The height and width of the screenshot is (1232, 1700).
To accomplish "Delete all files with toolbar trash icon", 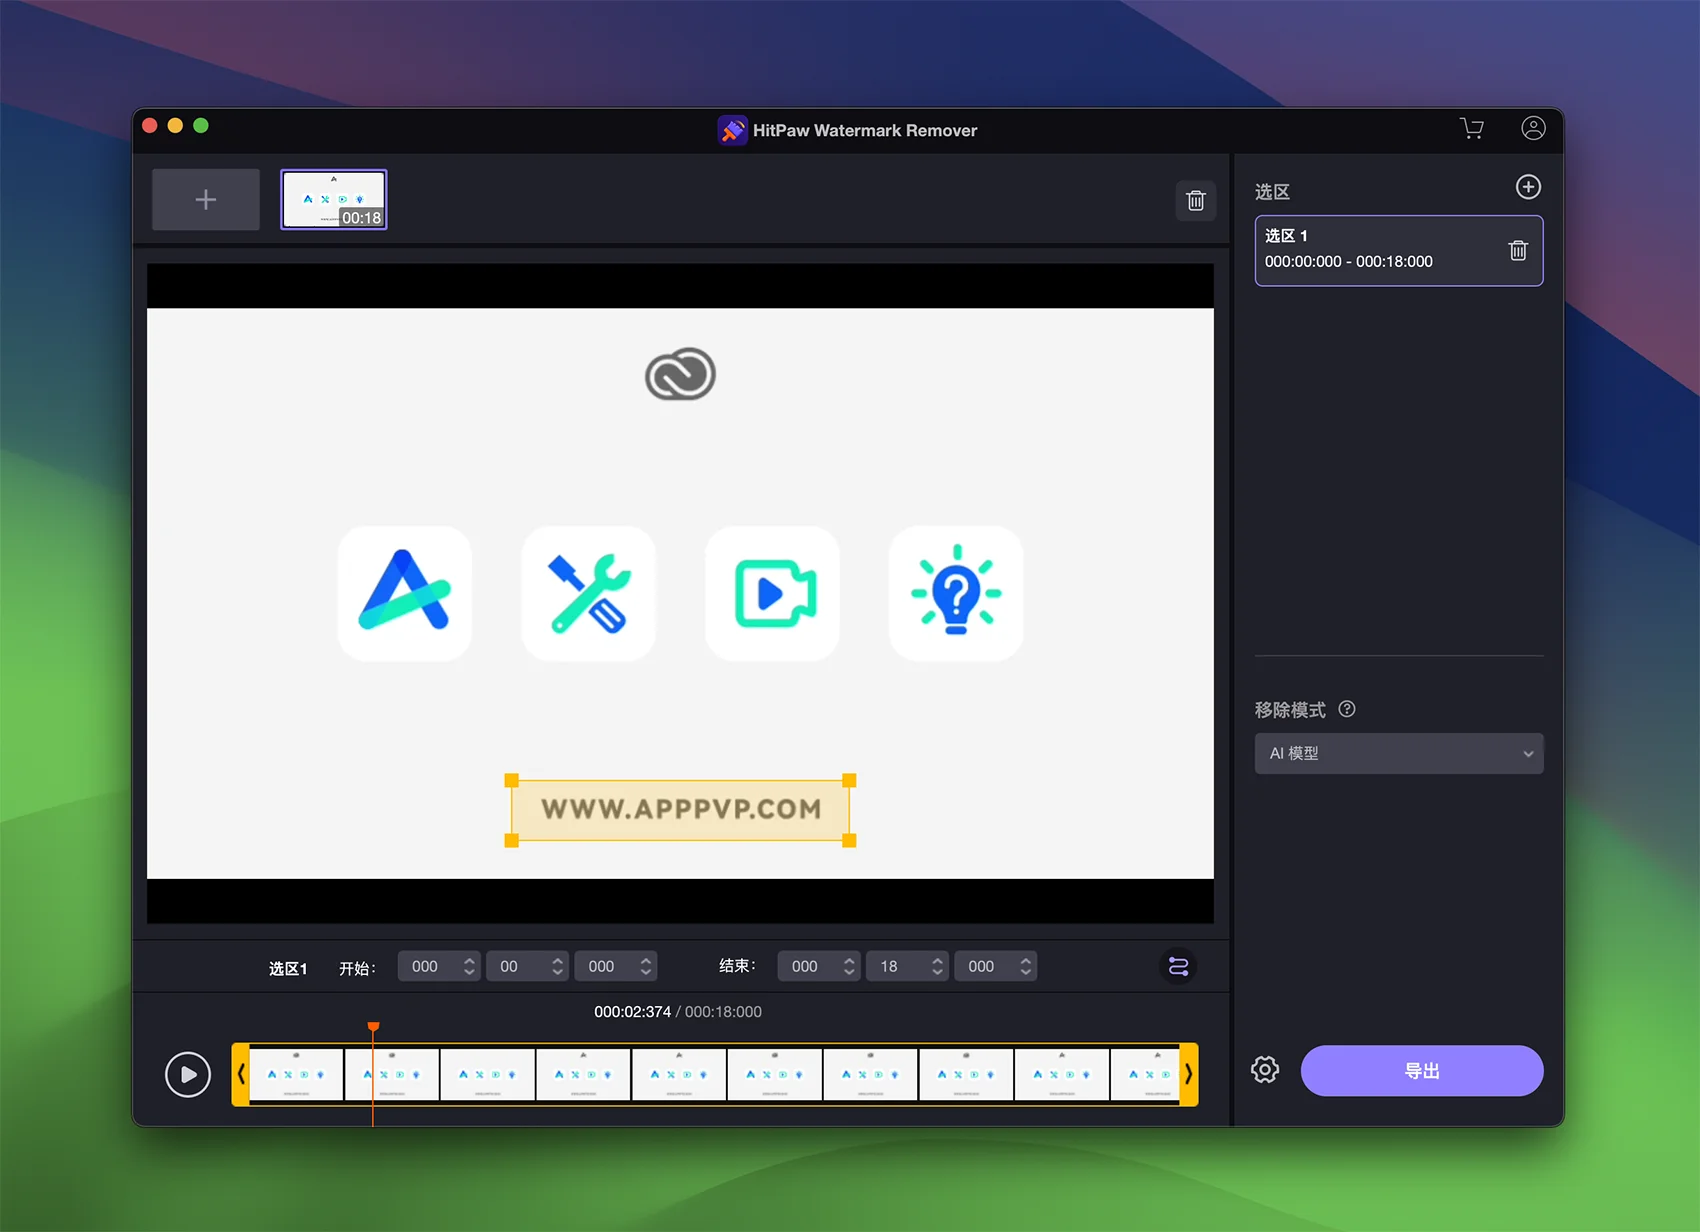I will pos(1196,201).
